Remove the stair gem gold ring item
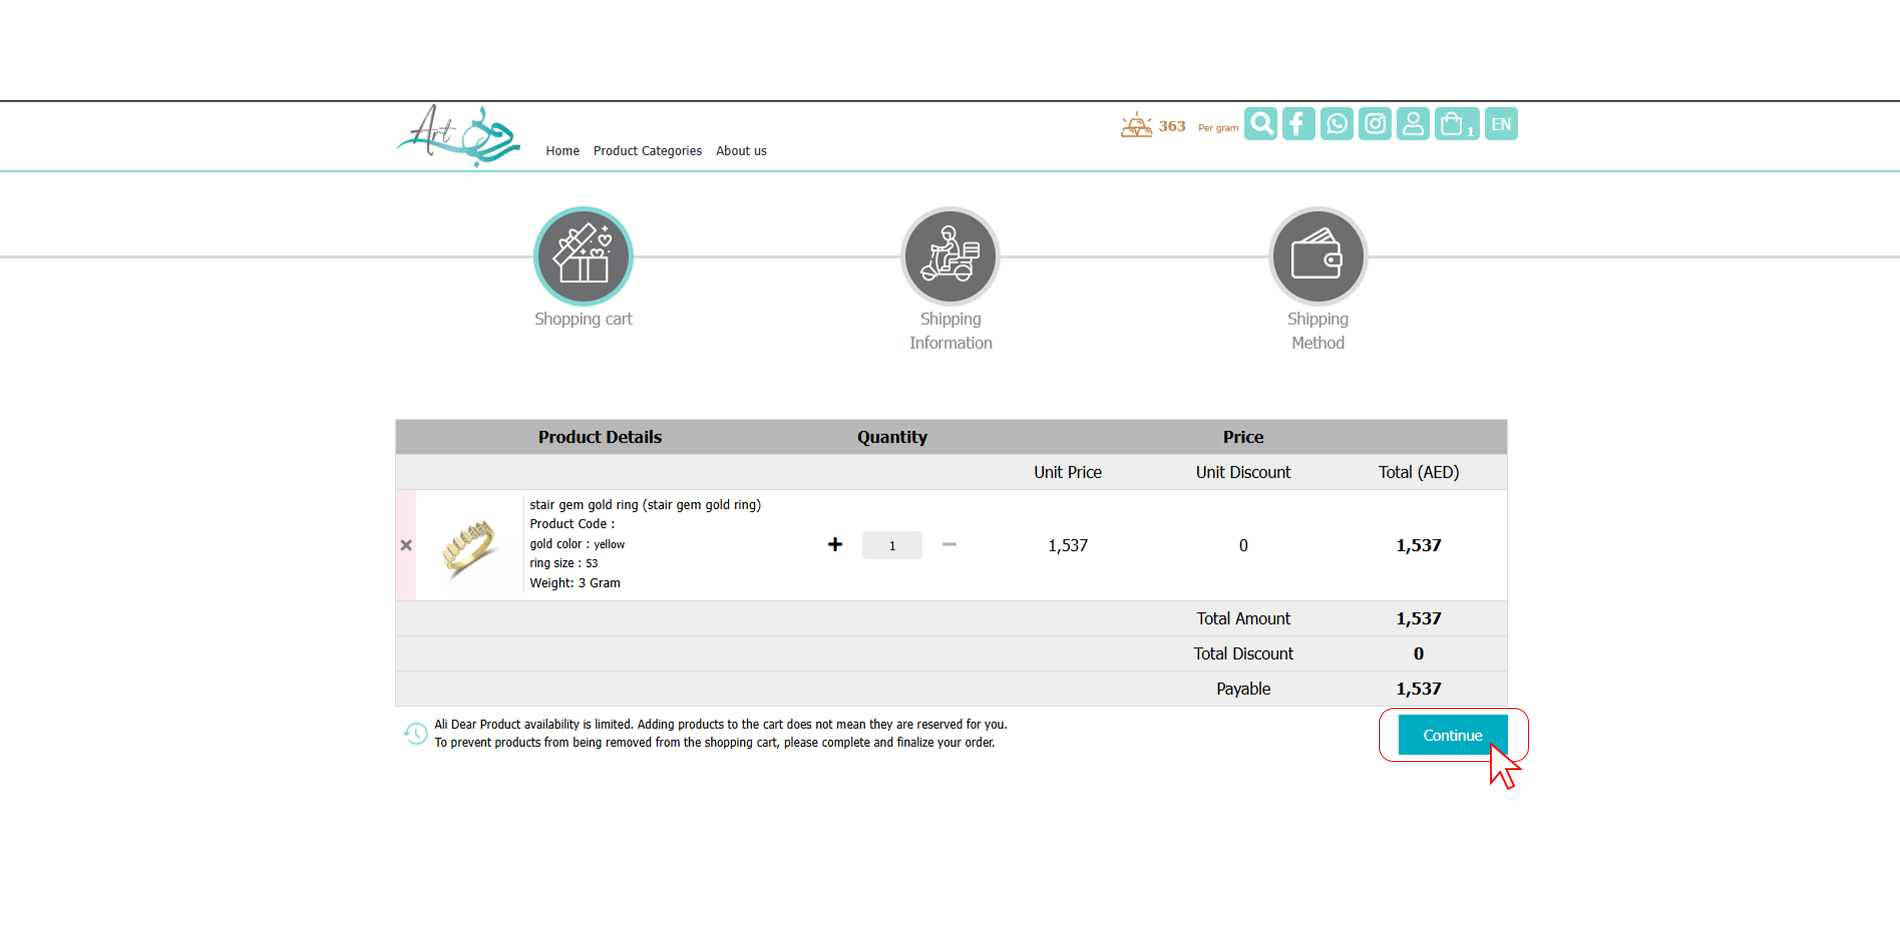Image resolution: width=1900 pixels, height=944 pixels. point(406,545)
